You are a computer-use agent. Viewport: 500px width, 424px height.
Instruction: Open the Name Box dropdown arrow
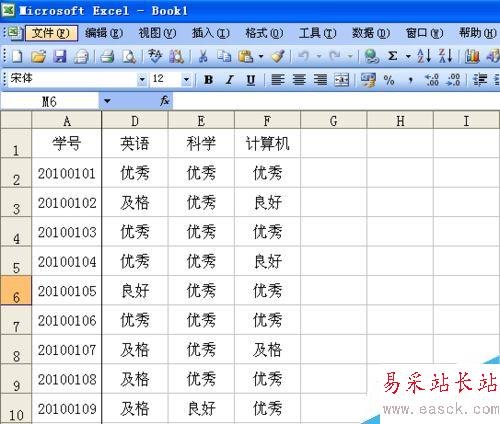click(x=107, y=101)
